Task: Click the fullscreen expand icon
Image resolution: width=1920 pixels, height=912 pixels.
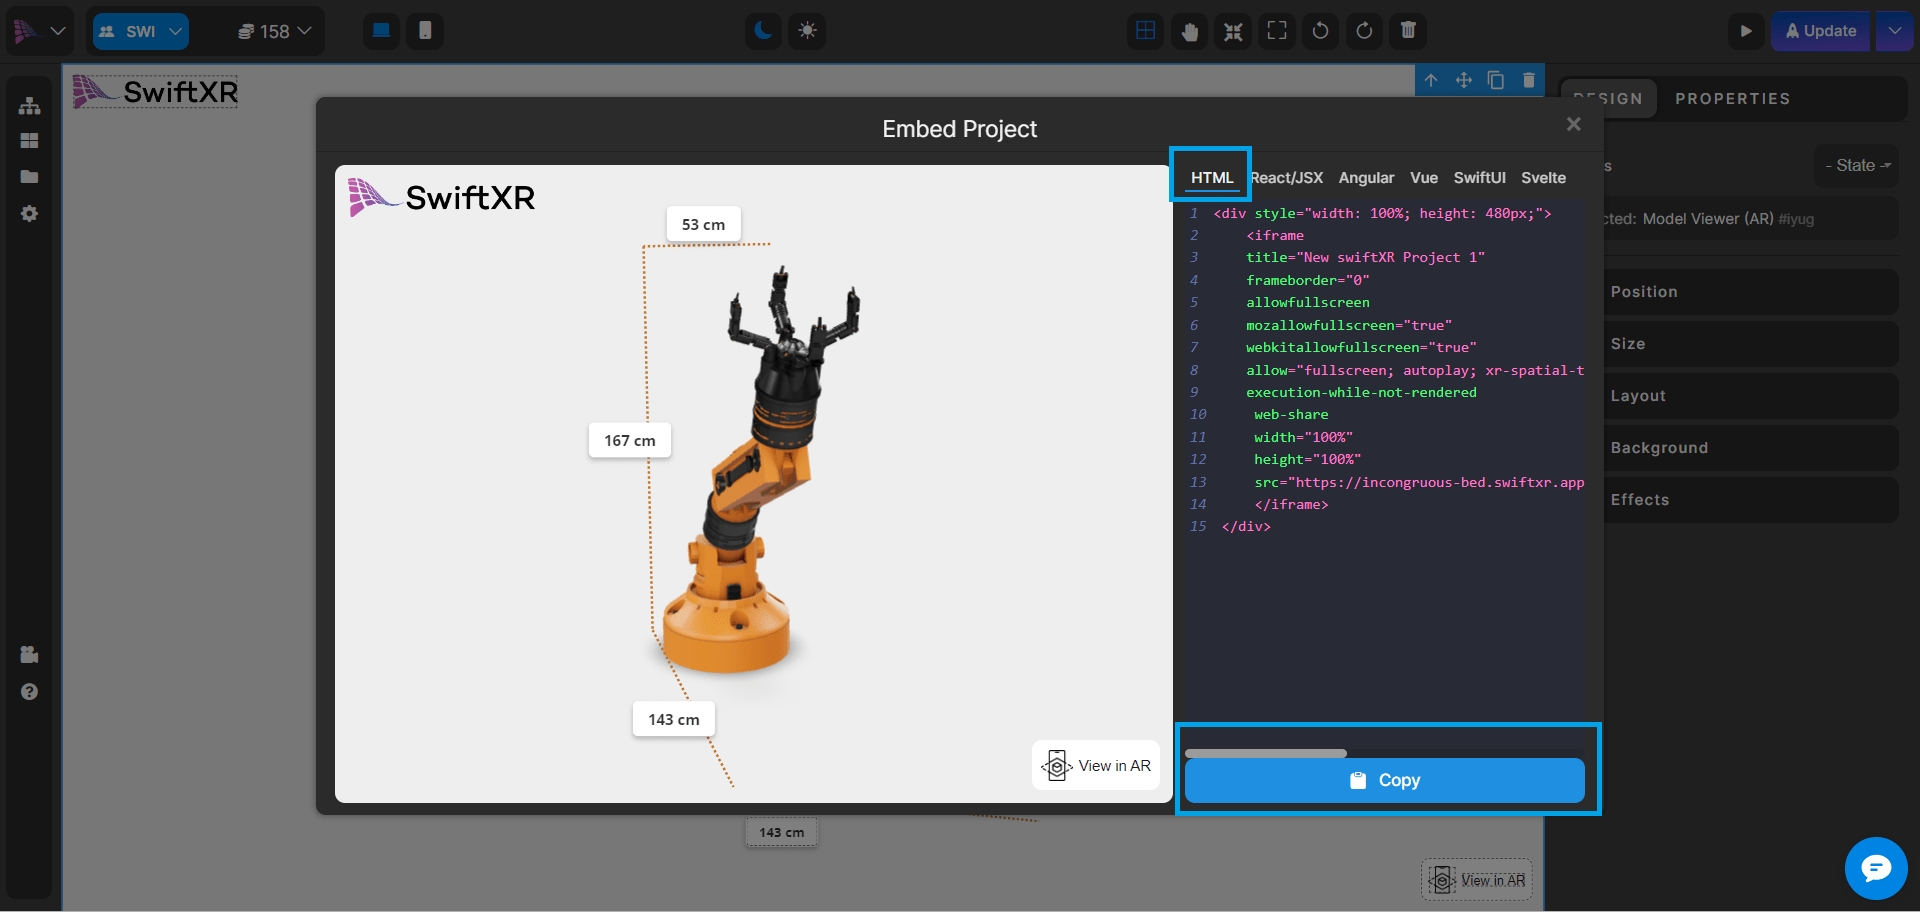Action: pos(1277,31)
